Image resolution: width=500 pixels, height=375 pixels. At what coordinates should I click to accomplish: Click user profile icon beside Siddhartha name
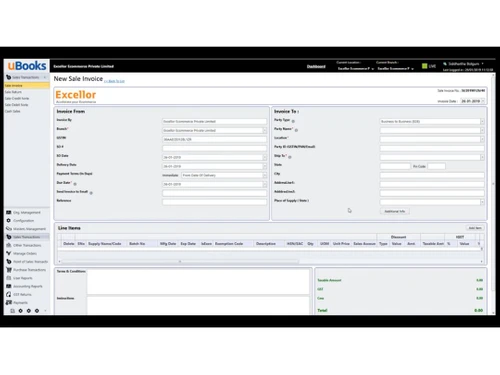tap(445, 64)
